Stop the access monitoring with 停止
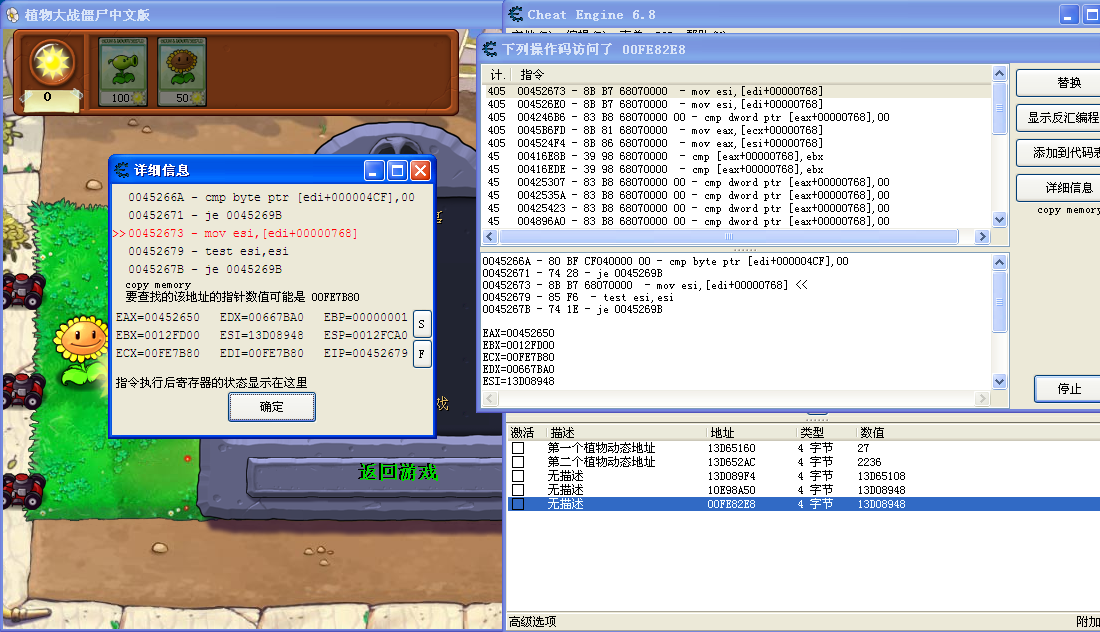 [1068, 389]
